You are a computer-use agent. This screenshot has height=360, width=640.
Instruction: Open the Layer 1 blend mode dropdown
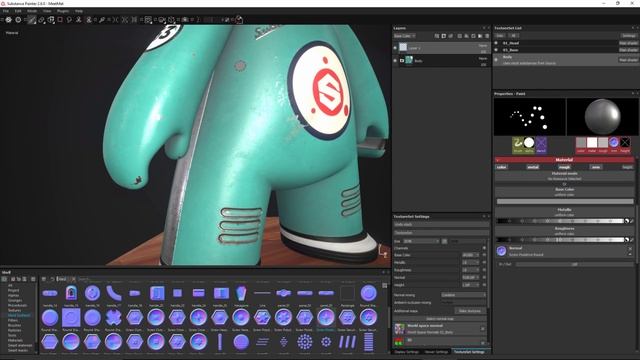pos(483,46)
